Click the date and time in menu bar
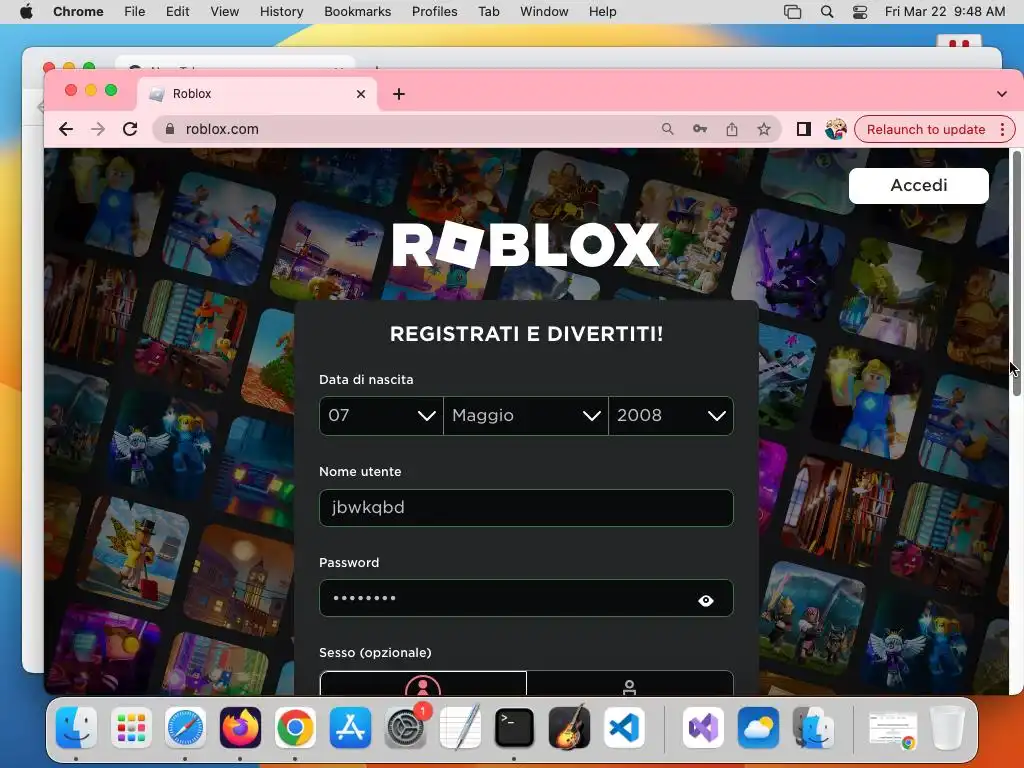 [944, 12]
